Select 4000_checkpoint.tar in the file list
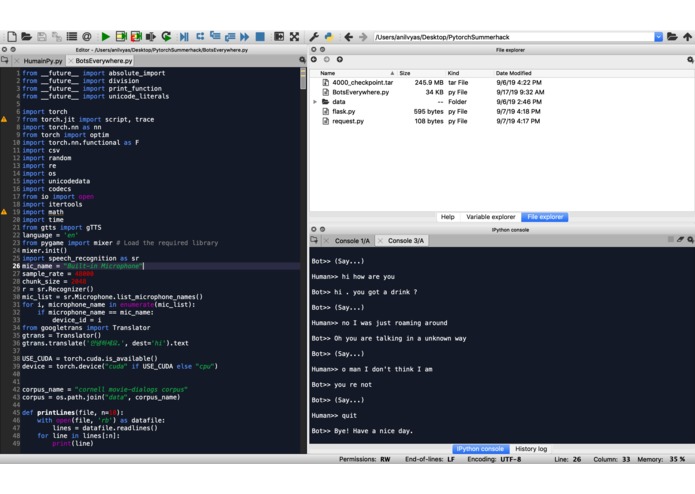Screen dimensions: 695x494 click(363, 82)
